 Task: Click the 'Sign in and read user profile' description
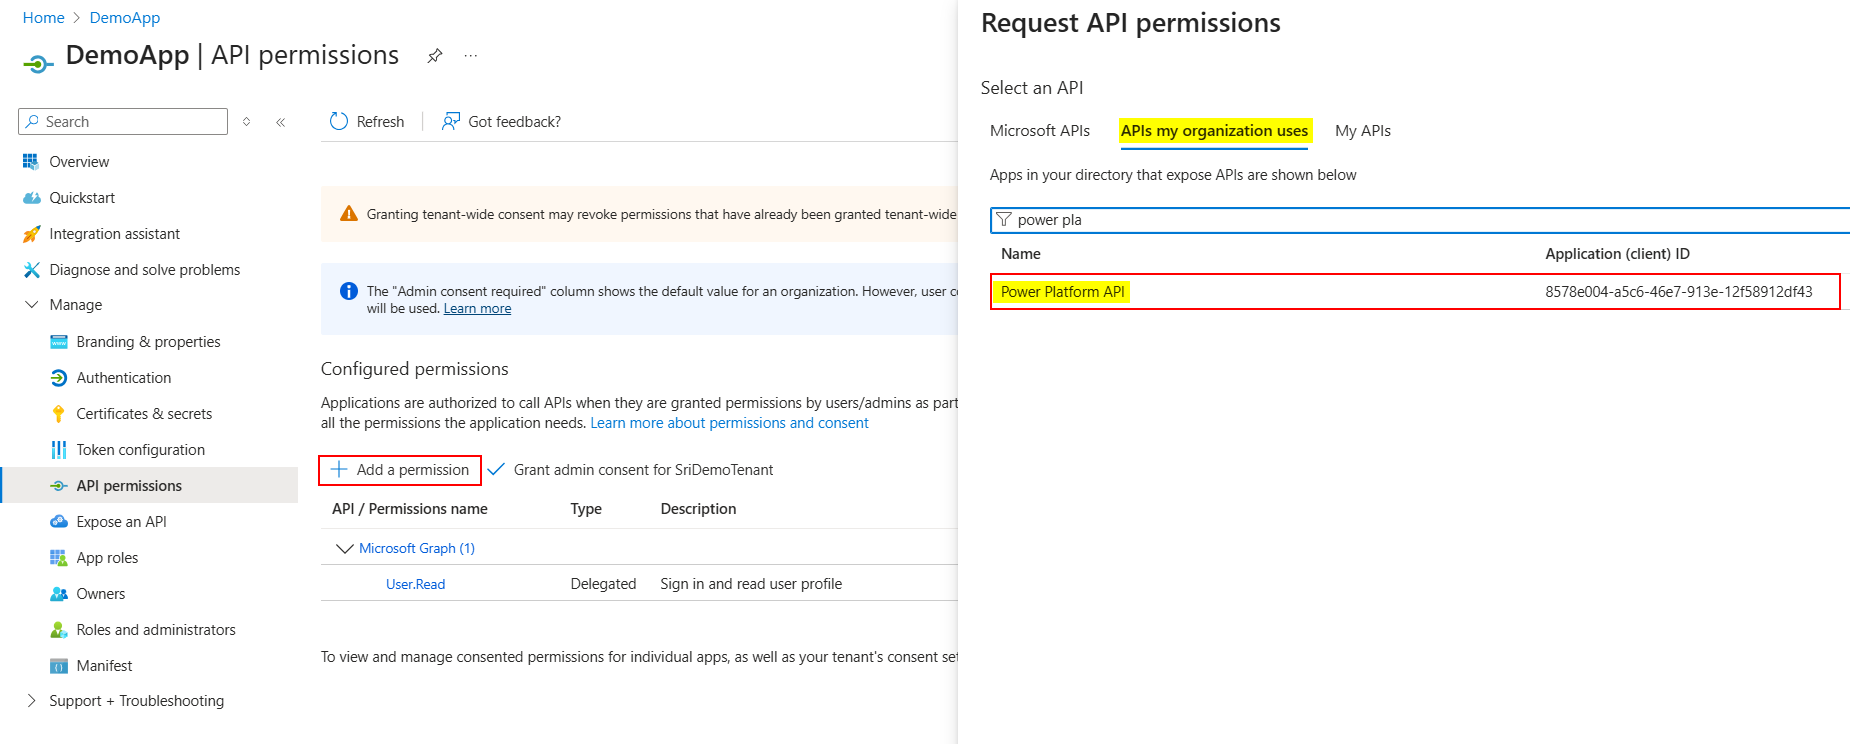click(751, 584)
